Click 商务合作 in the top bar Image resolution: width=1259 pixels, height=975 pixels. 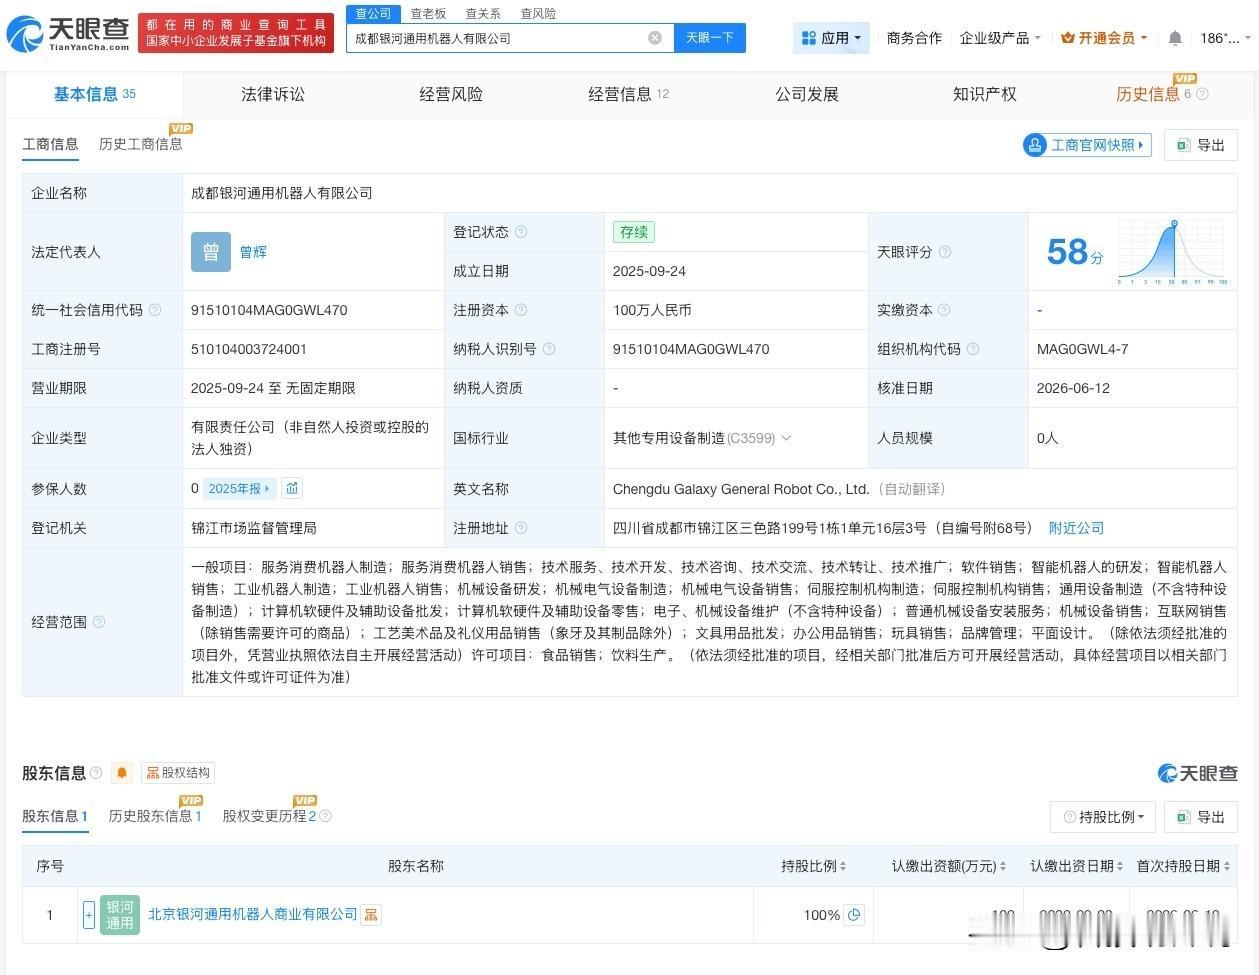914,38
